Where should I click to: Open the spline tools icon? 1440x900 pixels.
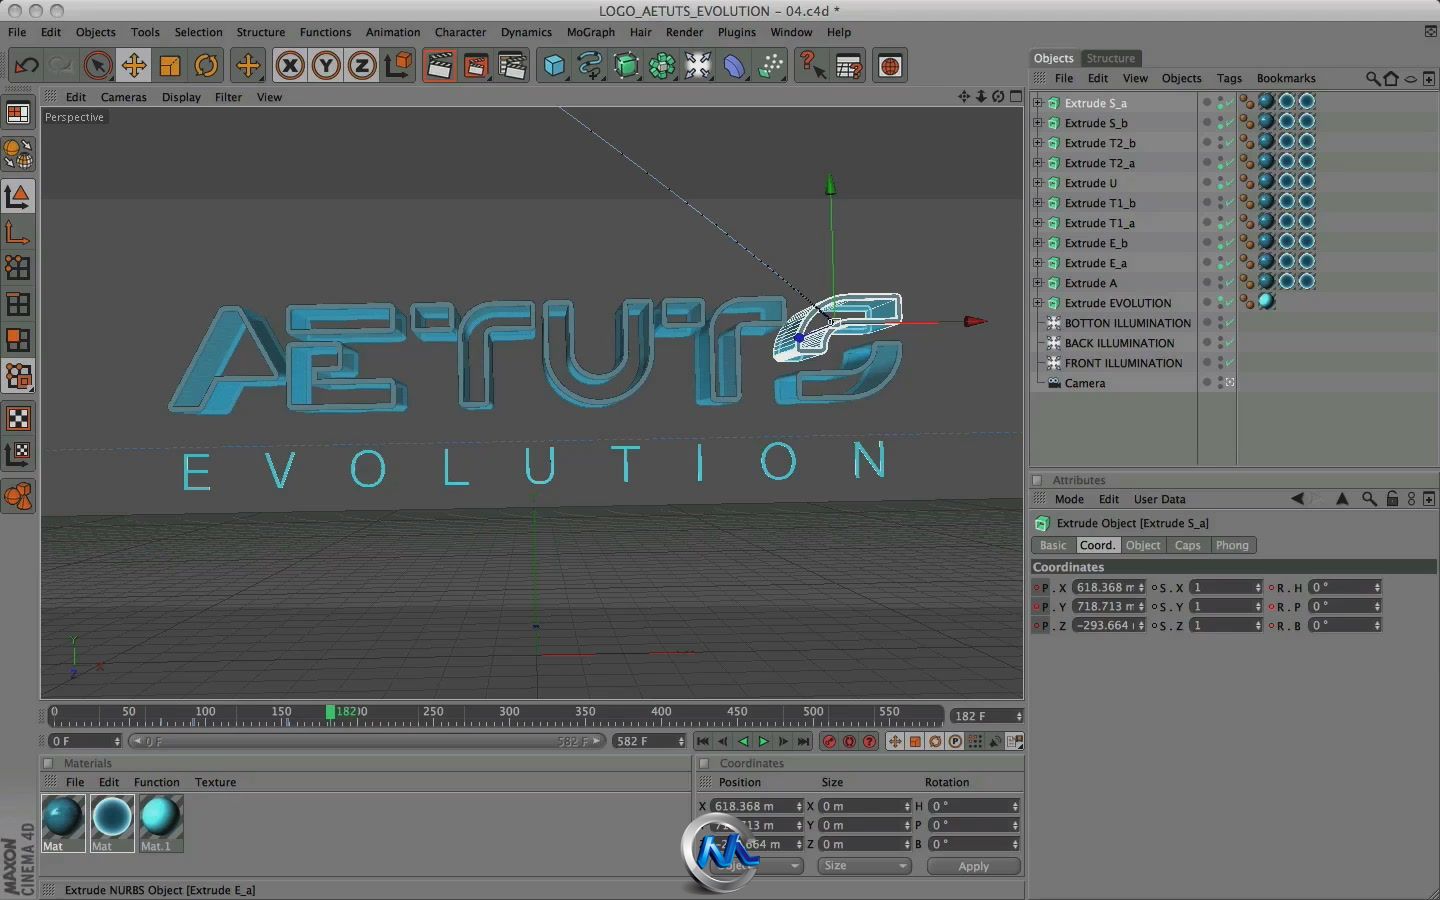(x=590, y=66)
